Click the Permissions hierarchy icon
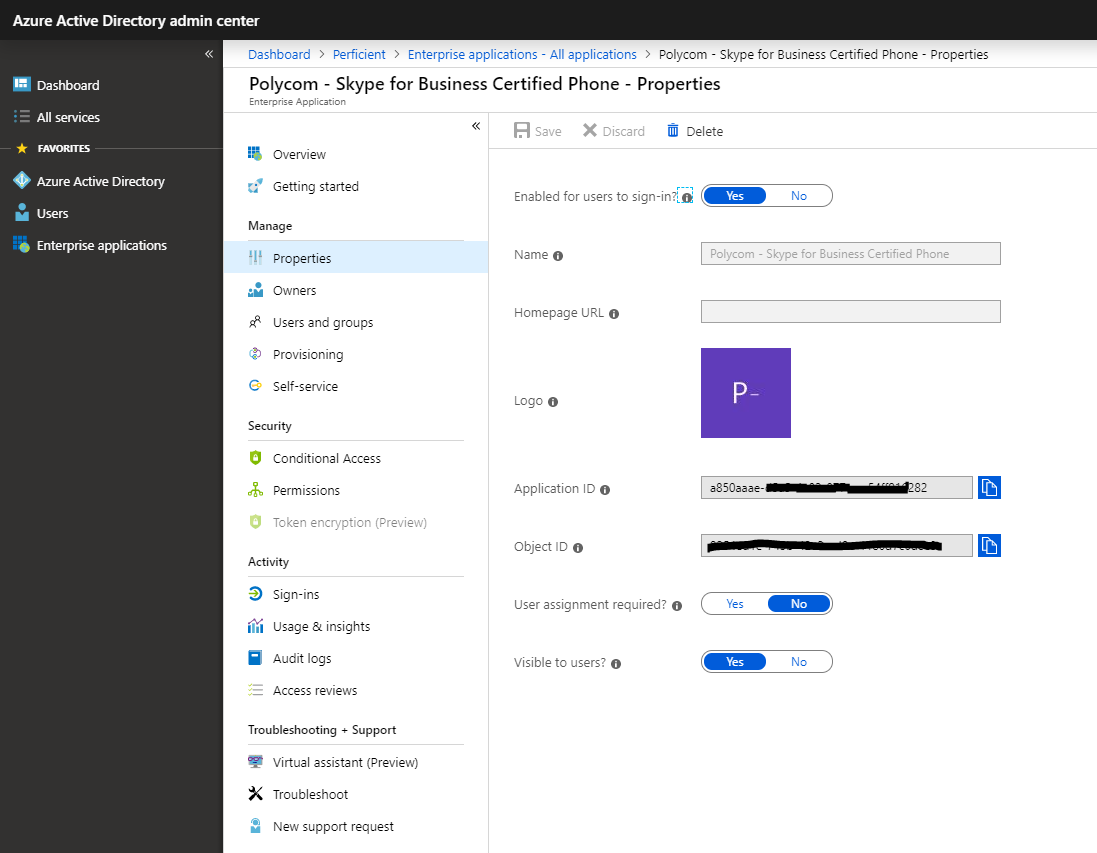1097x853 pixels. tap(255, 490)
